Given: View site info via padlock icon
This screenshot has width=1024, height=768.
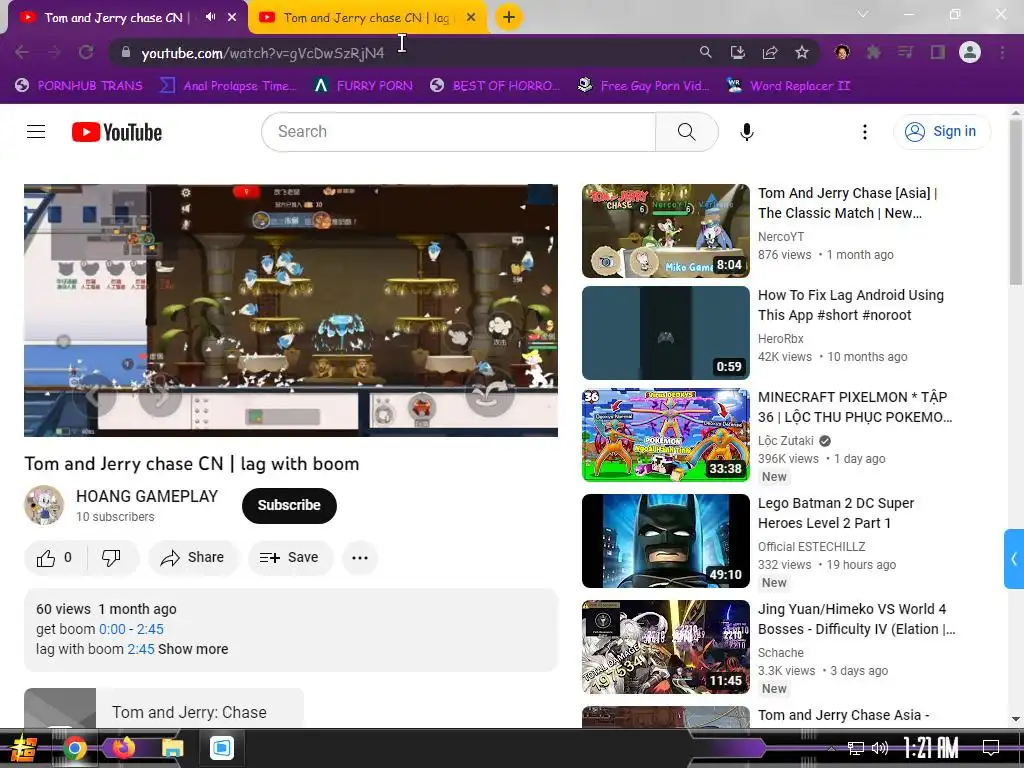Looking at the screenshot, I should tap(126, 52).
